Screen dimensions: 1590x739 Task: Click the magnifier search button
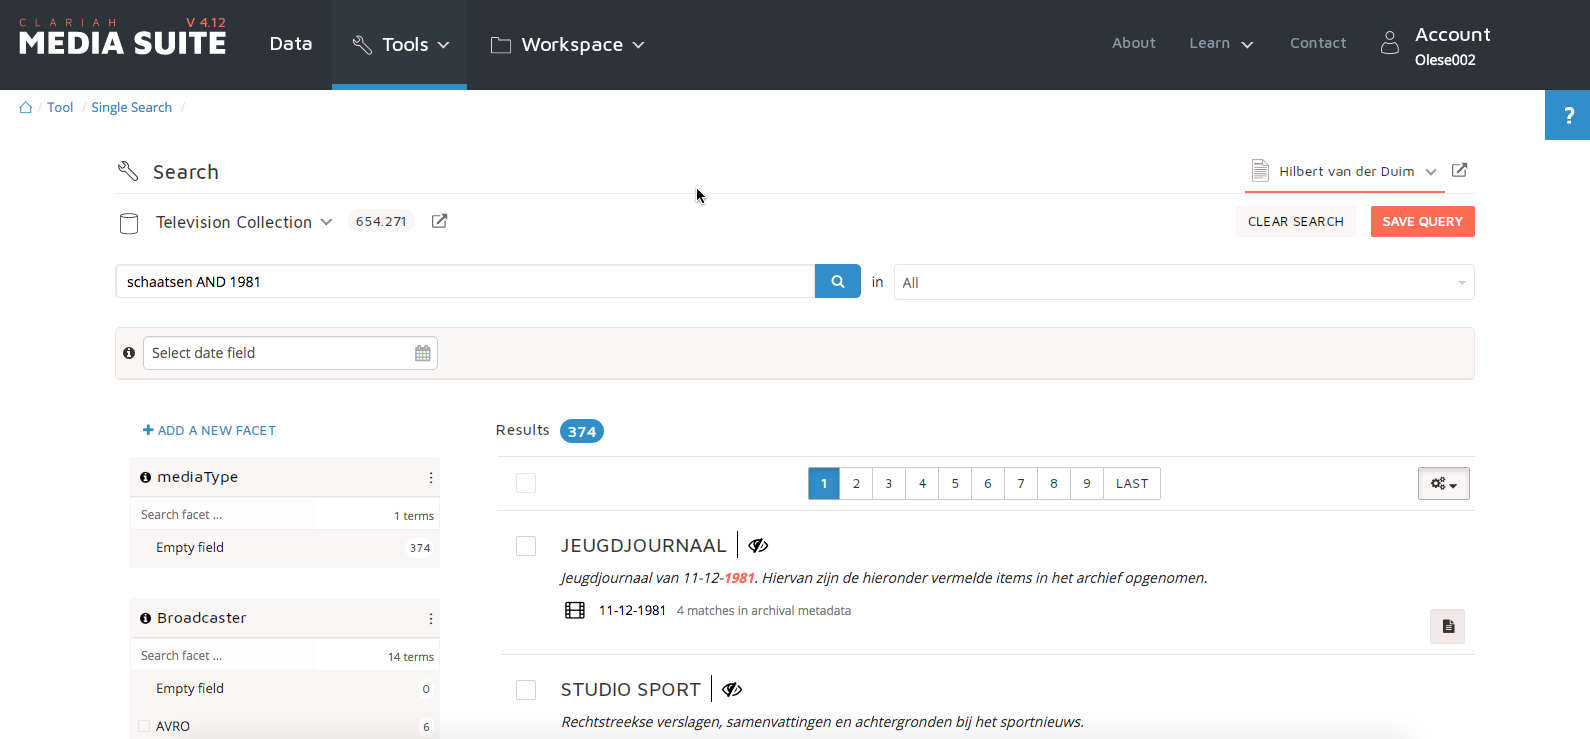click(837, 282)
